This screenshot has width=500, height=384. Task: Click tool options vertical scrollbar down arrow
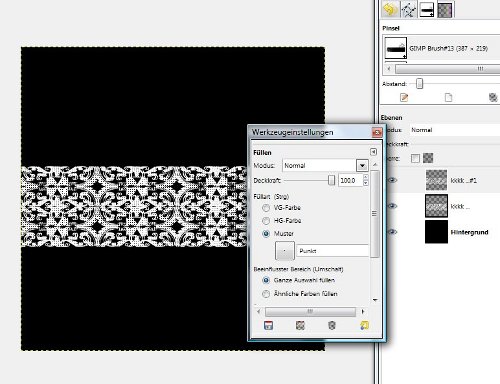(x=375, y=300)
